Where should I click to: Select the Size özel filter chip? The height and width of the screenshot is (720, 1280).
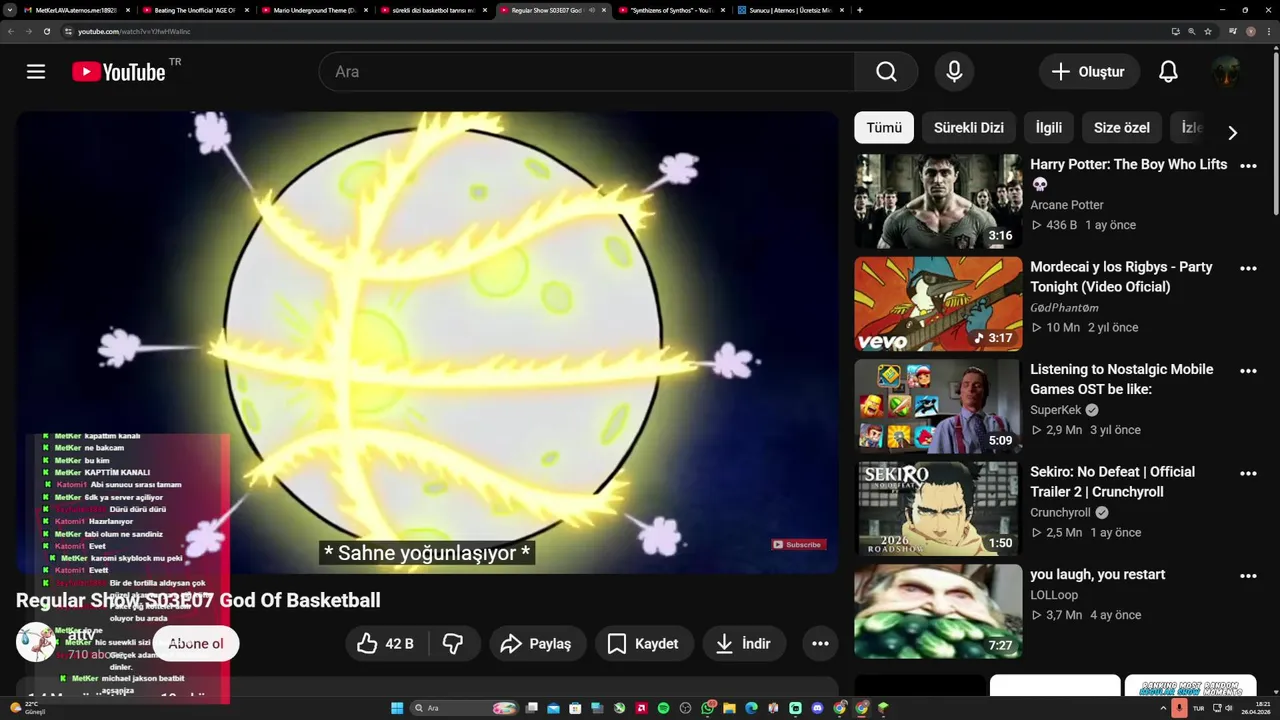tap(1122, 128)
